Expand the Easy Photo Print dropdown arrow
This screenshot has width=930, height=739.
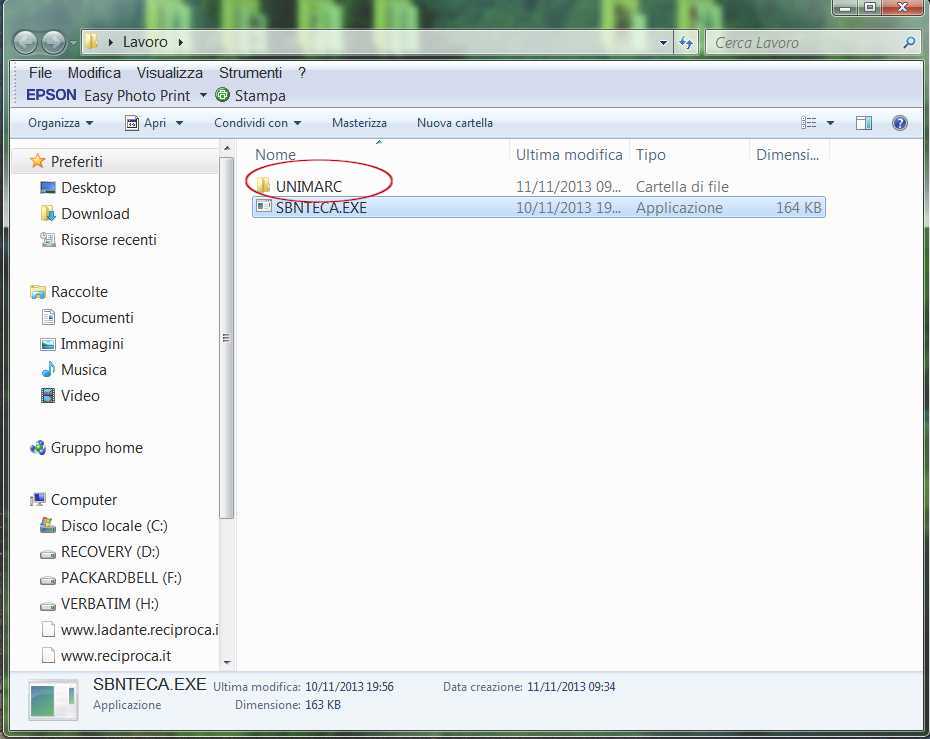click(x=203, y=94)
